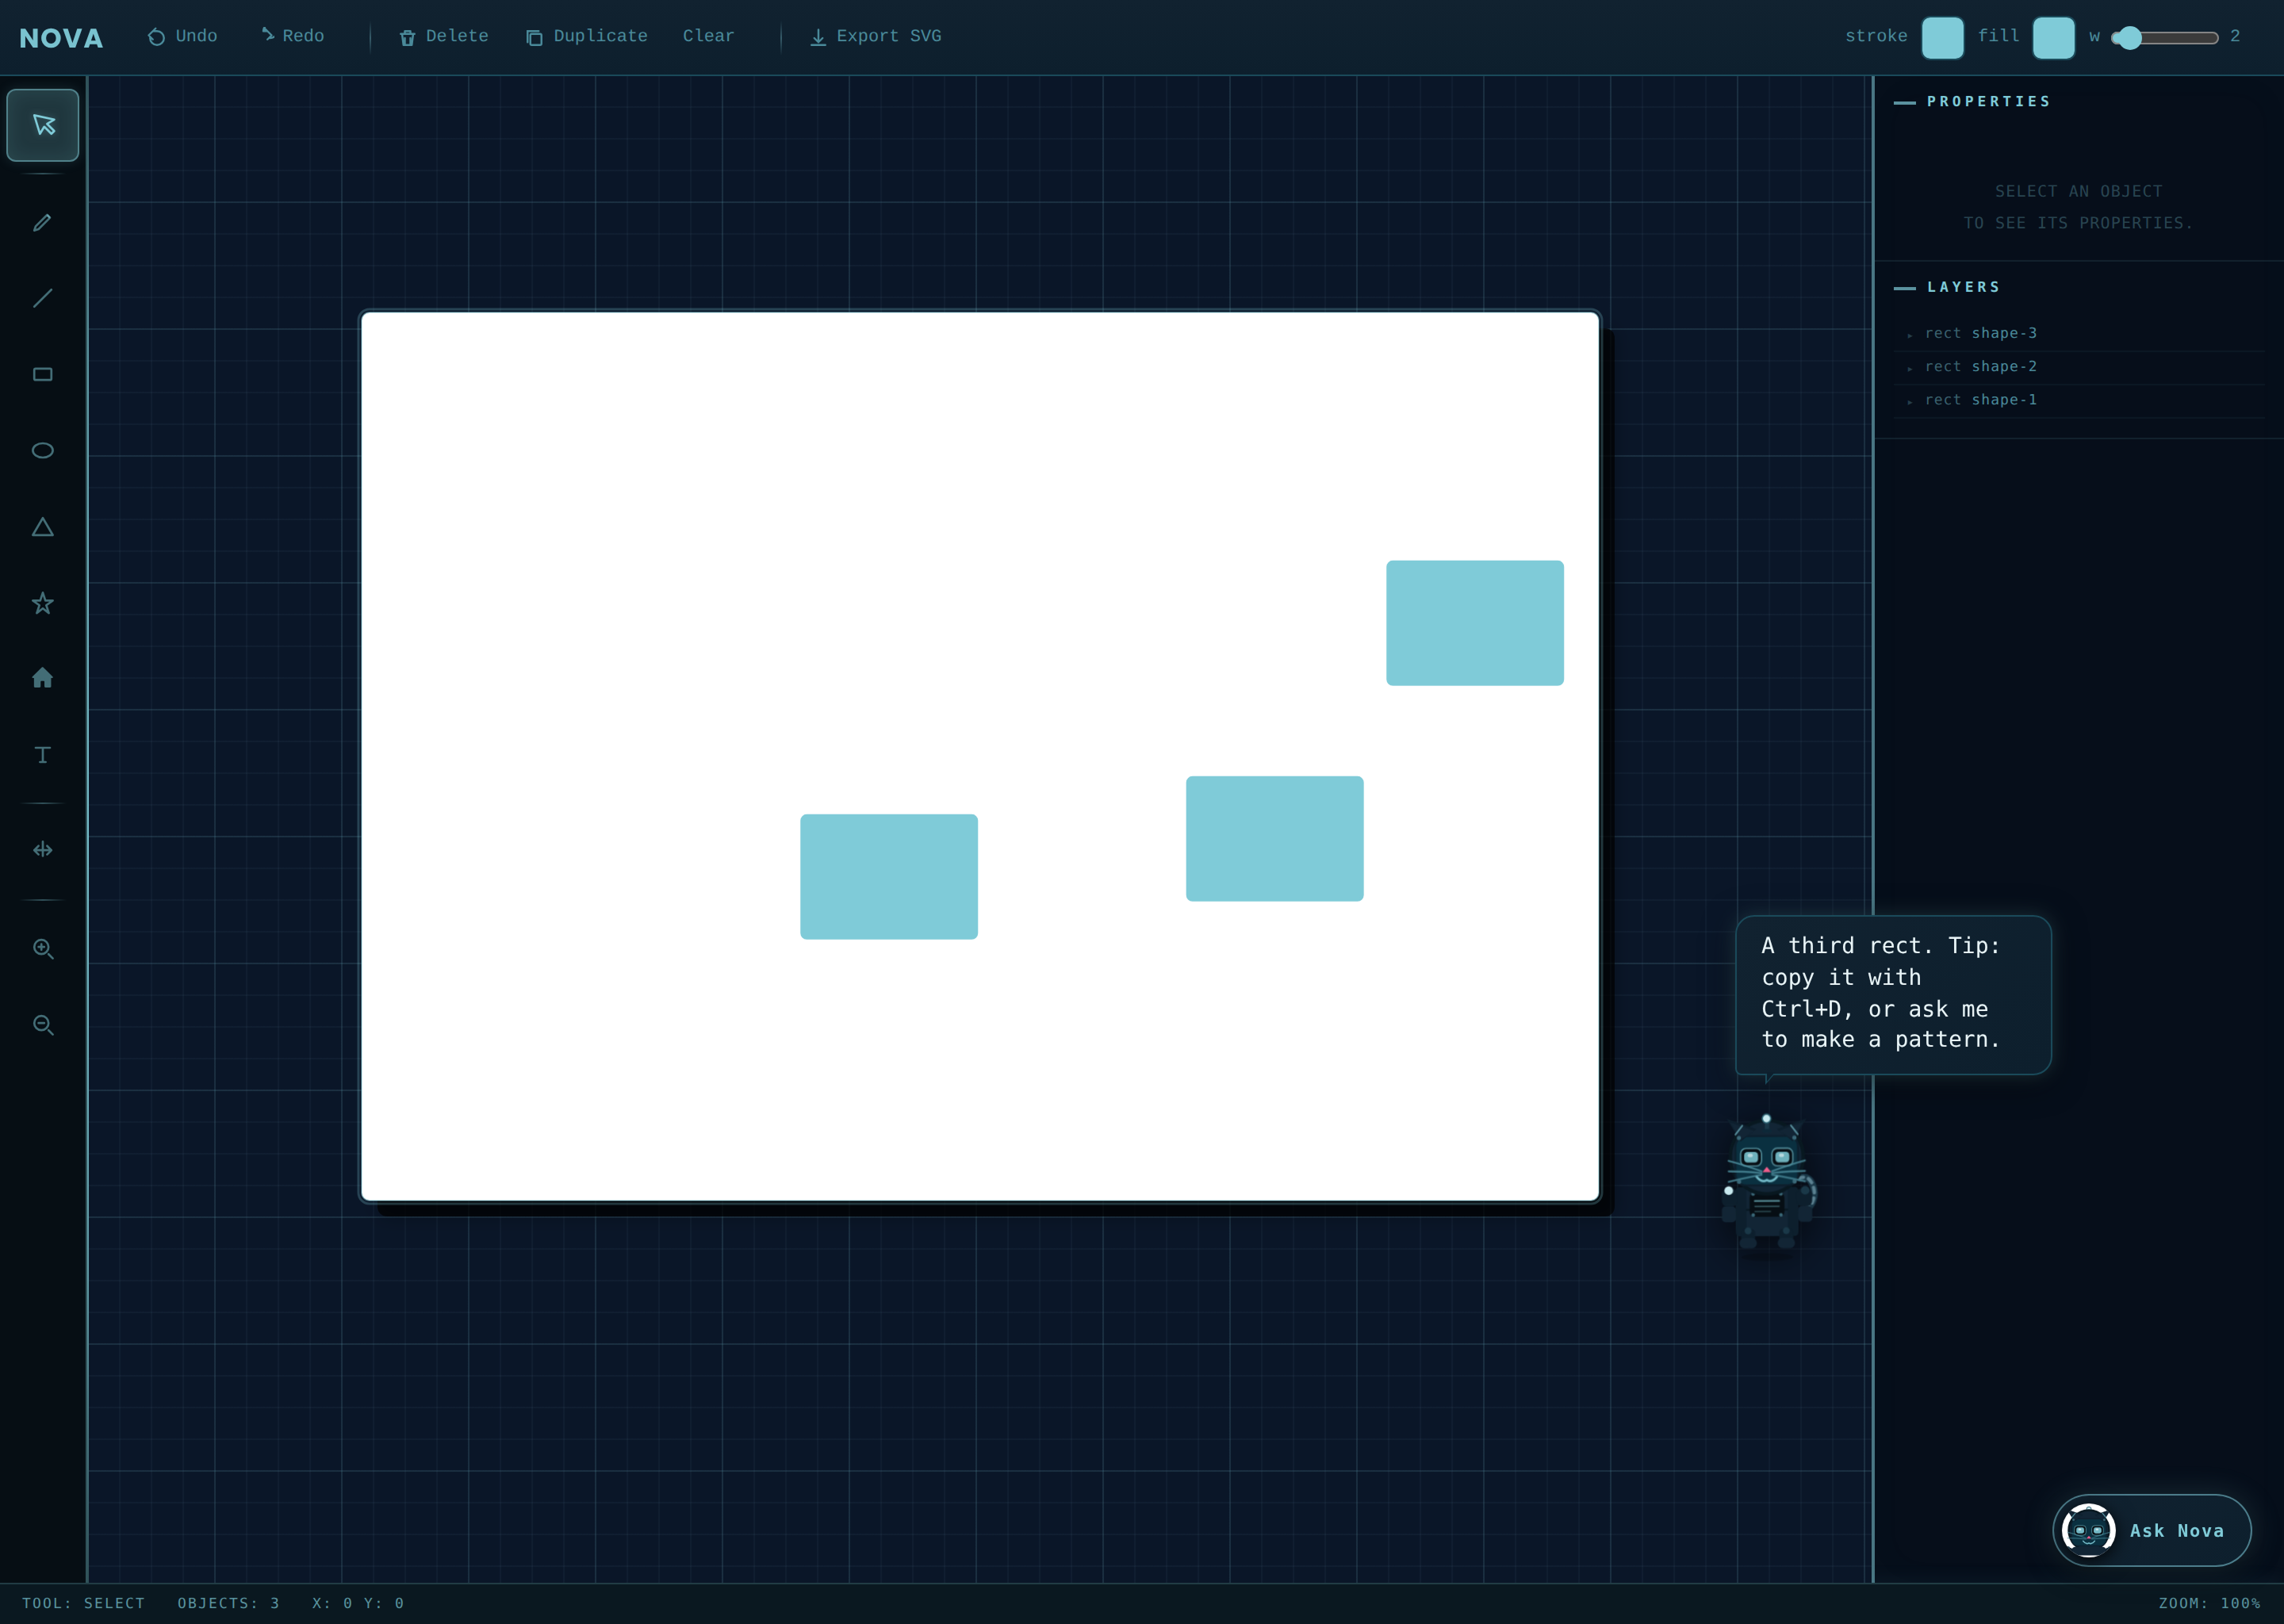Screen dimensions: 2284x1624
Task: Click the Nova tip speech bubble
Action: tap(1893, 994)
